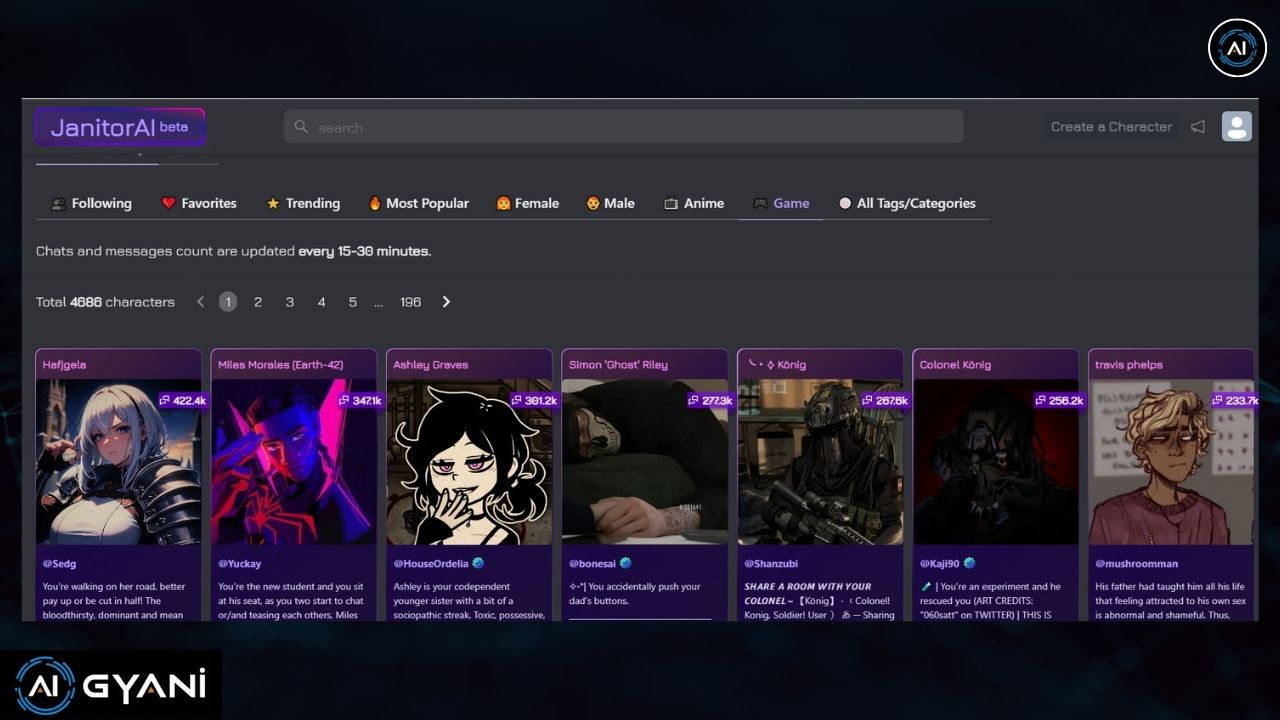Open creator profile @bonesai
Viewport: 1280px width, 720px height.
coord(593,564)
